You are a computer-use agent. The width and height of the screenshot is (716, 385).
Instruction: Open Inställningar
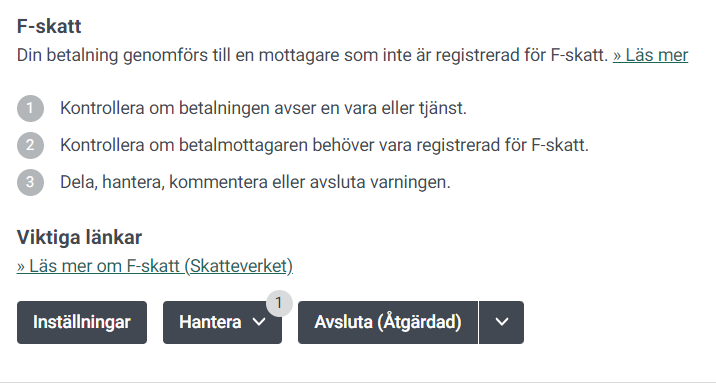pos(82,322)
